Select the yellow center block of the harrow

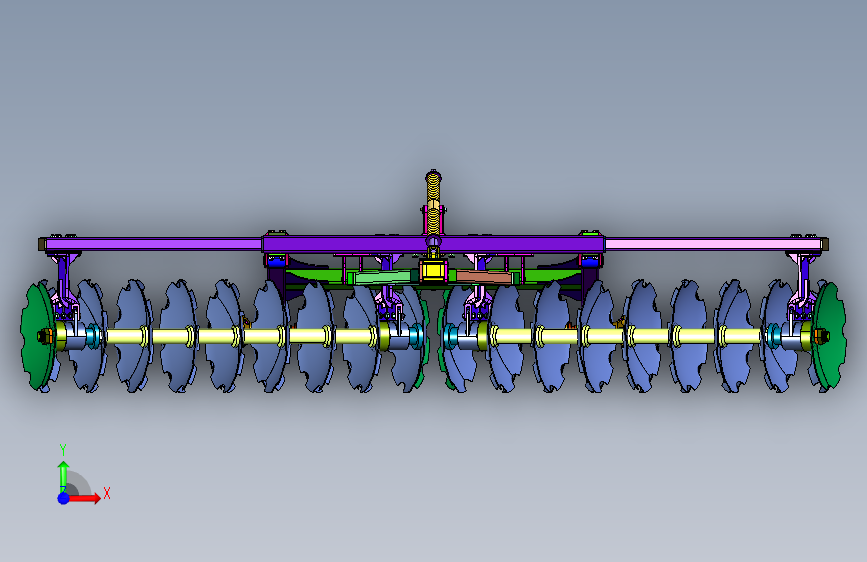tap(433, 271)
